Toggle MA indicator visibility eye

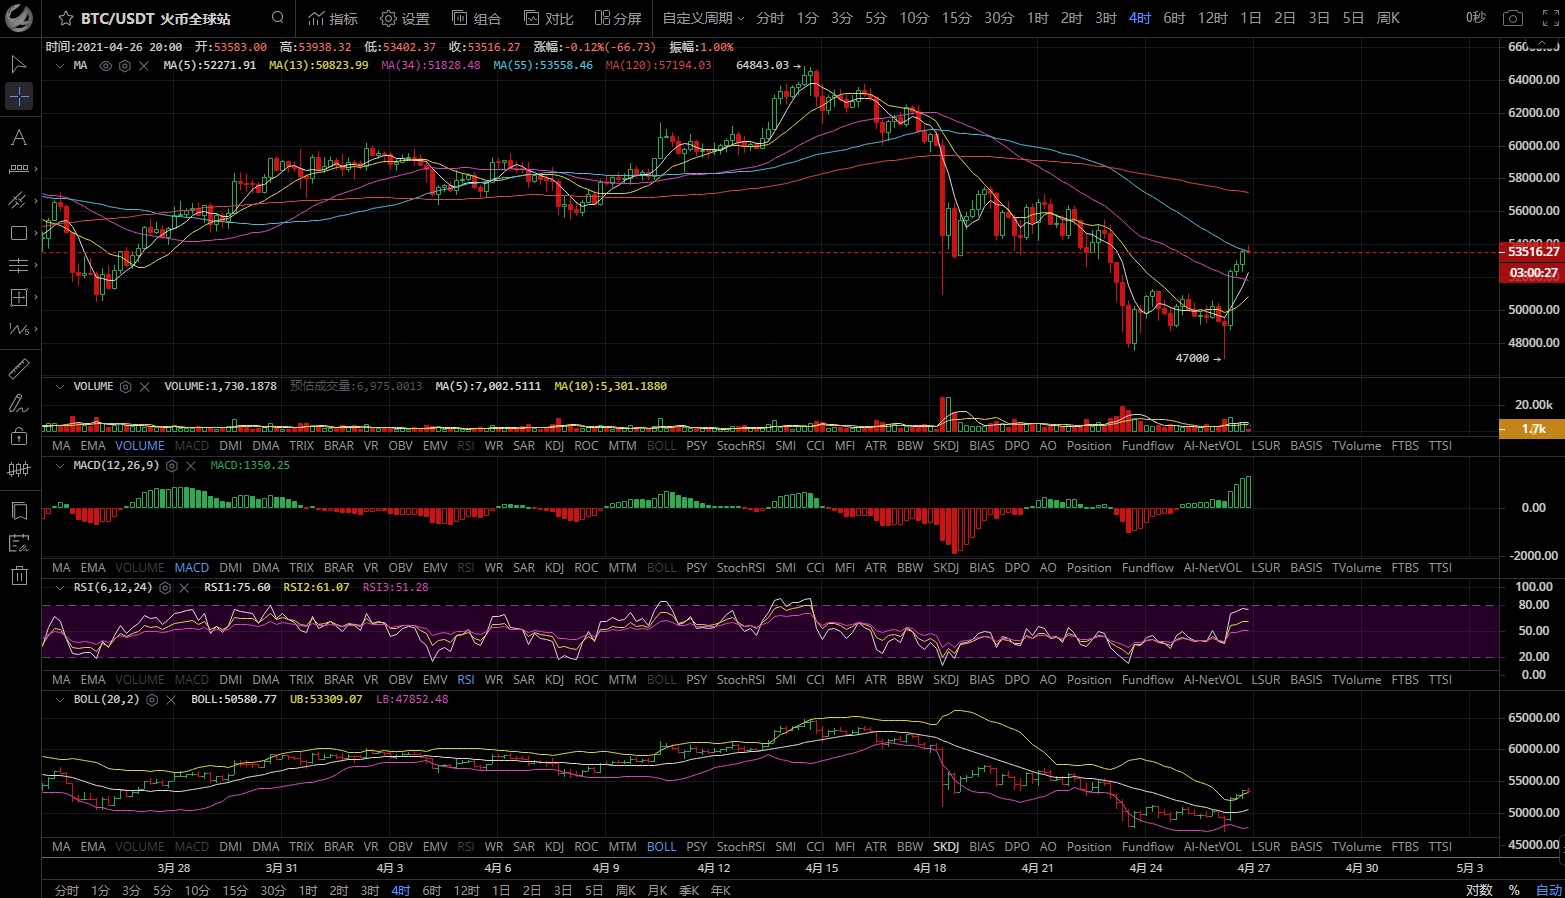point(106,65)
